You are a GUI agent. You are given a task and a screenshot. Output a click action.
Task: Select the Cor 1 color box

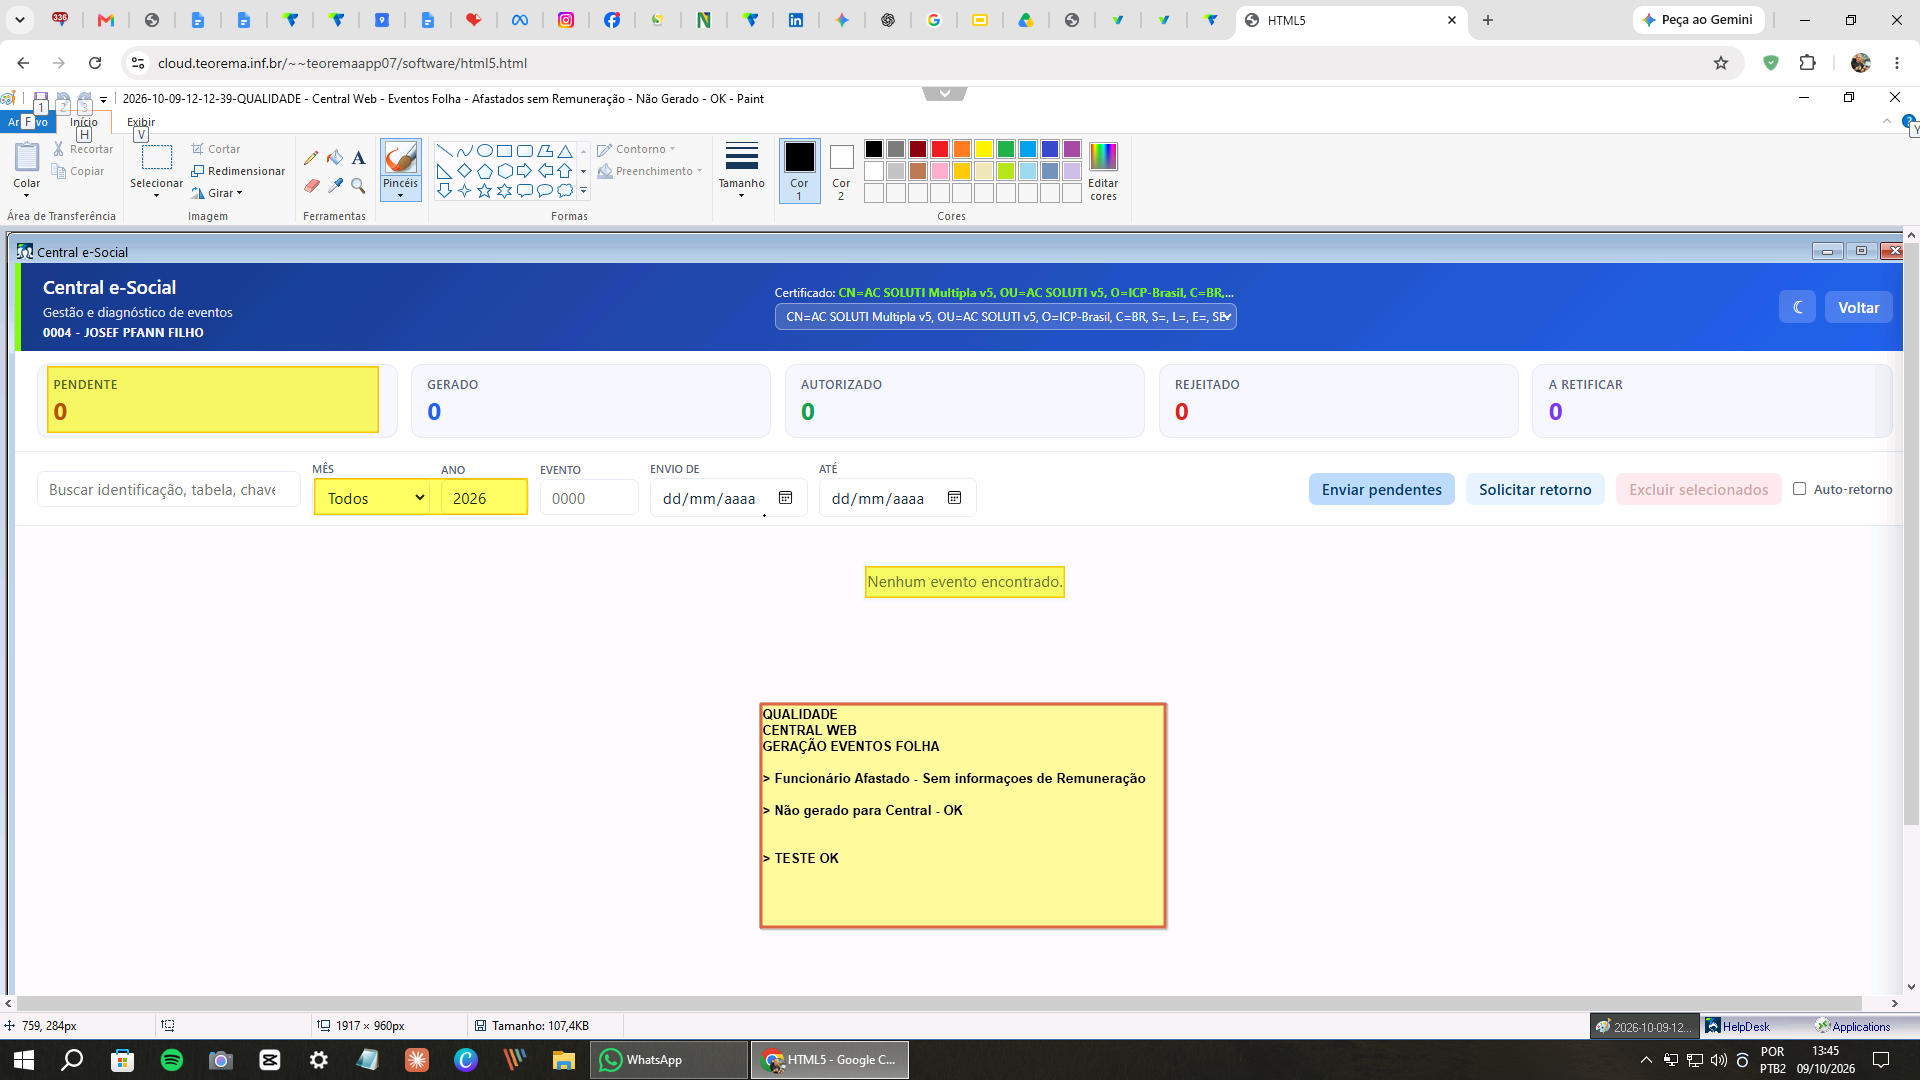(x=799, y=170)
